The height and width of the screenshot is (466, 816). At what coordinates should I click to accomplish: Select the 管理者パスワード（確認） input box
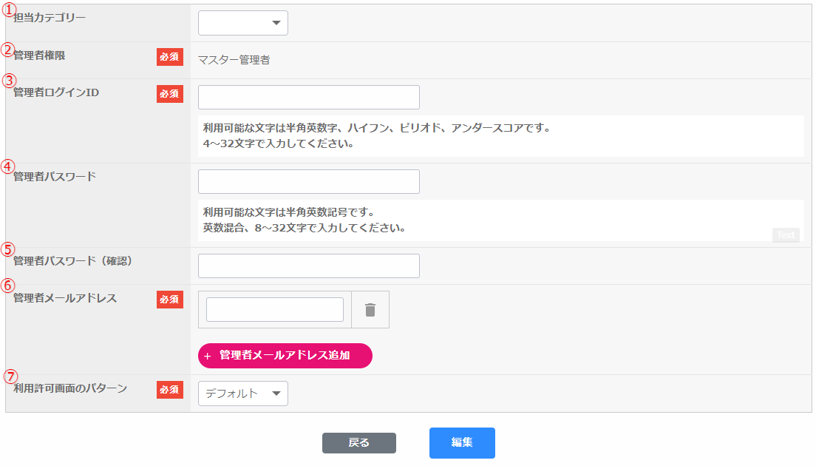click(309, 265)
